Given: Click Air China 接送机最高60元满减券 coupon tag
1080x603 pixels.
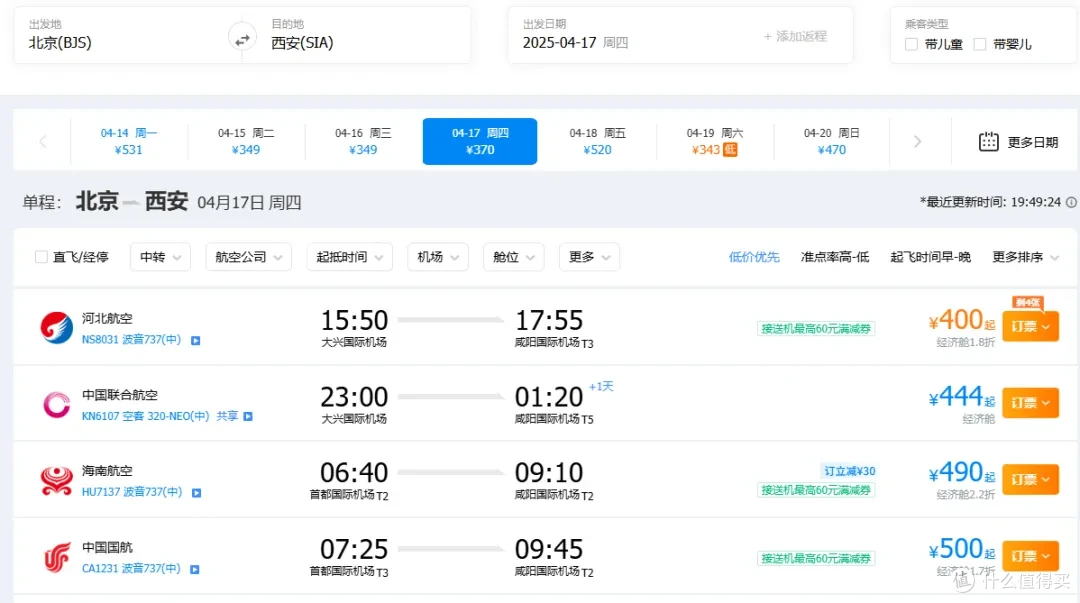Looking at the screenshot, I should click(816, 558).
